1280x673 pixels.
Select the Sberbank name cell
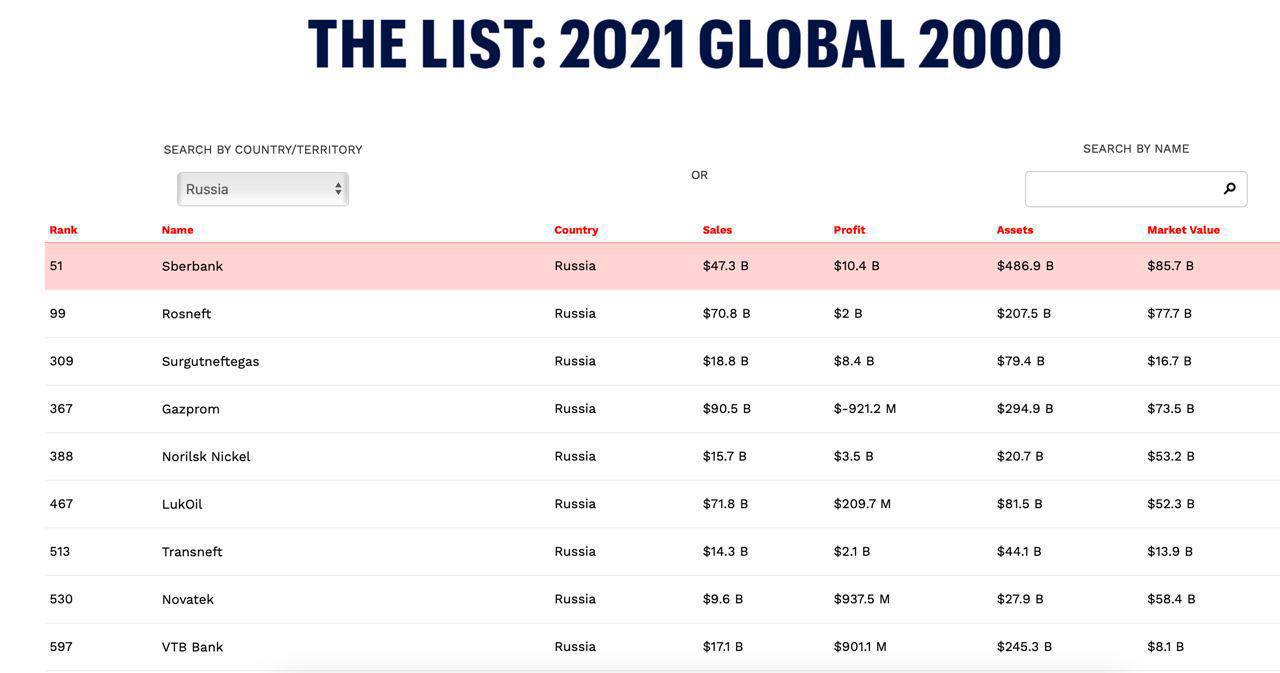pyautogui.click(x=192, y=266)
